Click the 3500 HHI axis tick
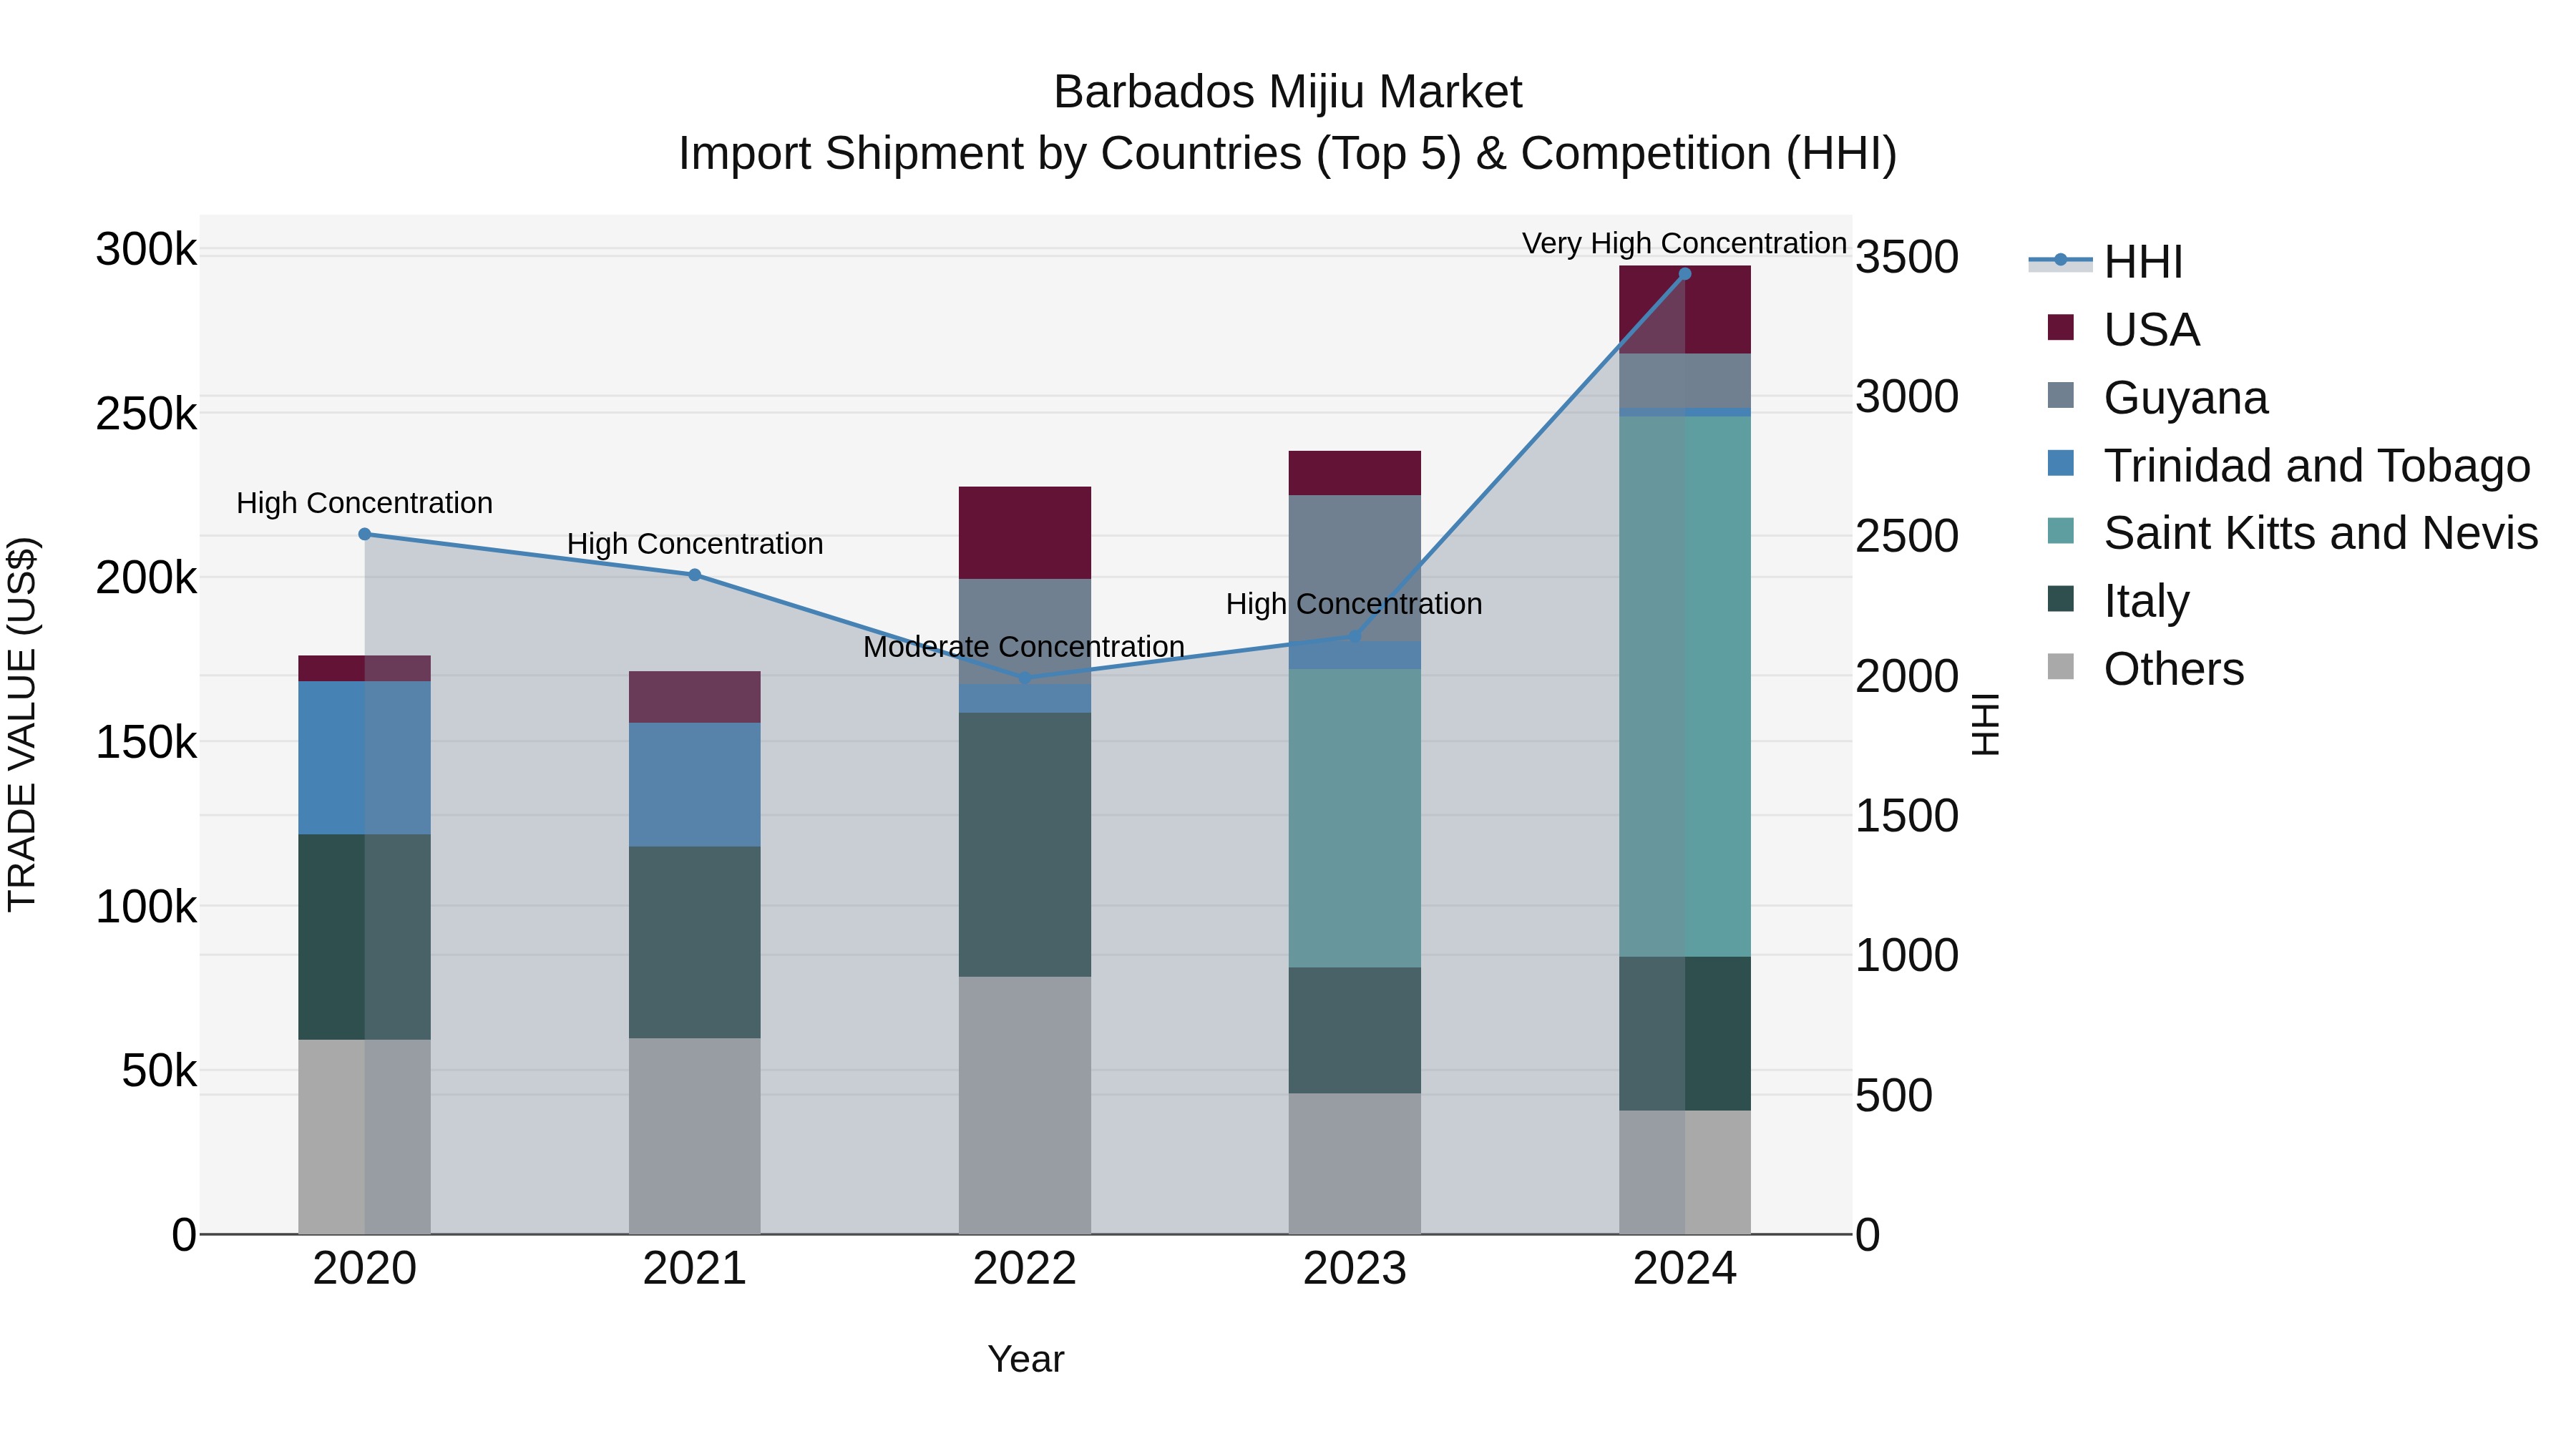Image resolution: width=2576 pixels, height=1449 pixels. pos(1907,257)
